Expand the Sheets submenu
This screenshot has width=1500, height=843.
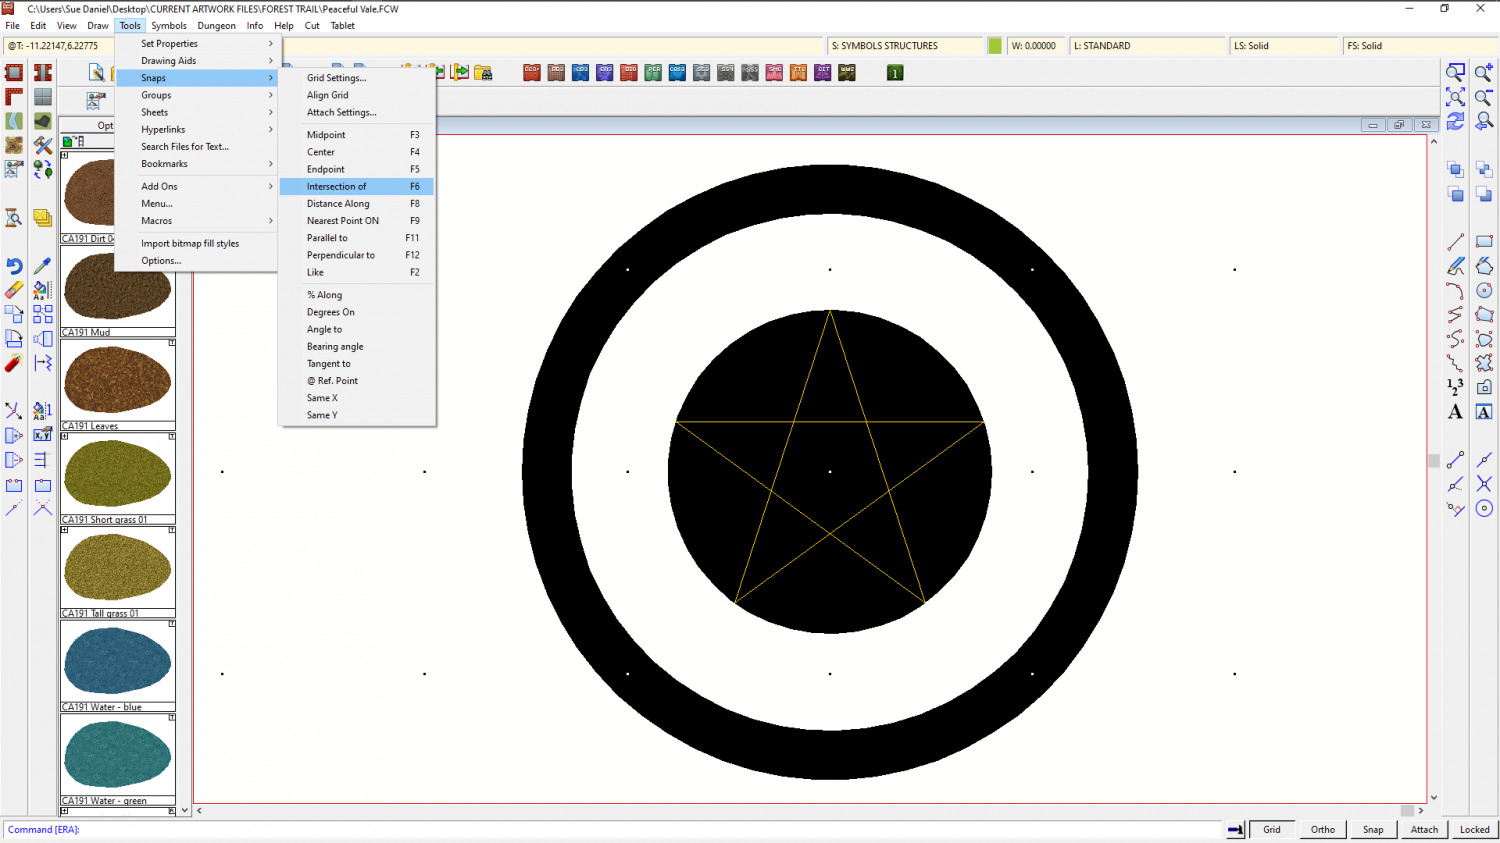[x=196, y=112]
